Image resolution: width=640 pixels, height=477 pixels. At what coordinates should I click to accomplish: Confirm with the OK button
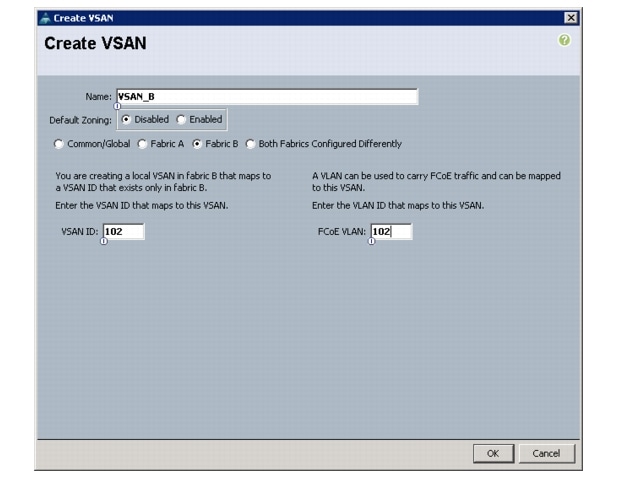[x=493, y=453]
